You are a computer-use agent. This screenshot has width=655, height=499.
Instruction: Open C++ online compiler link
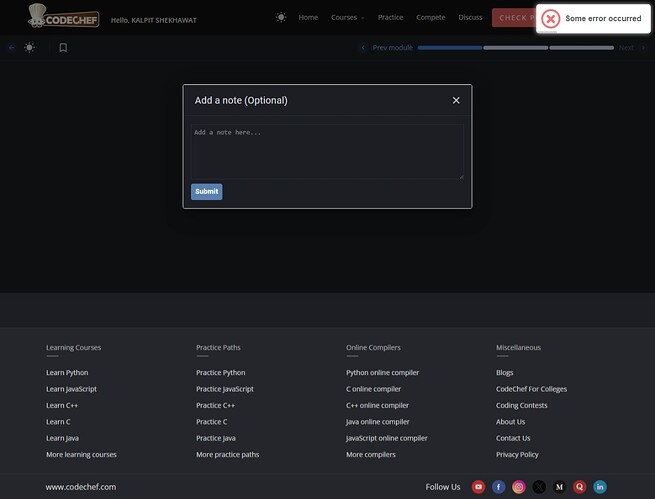(x=377, y=405)
